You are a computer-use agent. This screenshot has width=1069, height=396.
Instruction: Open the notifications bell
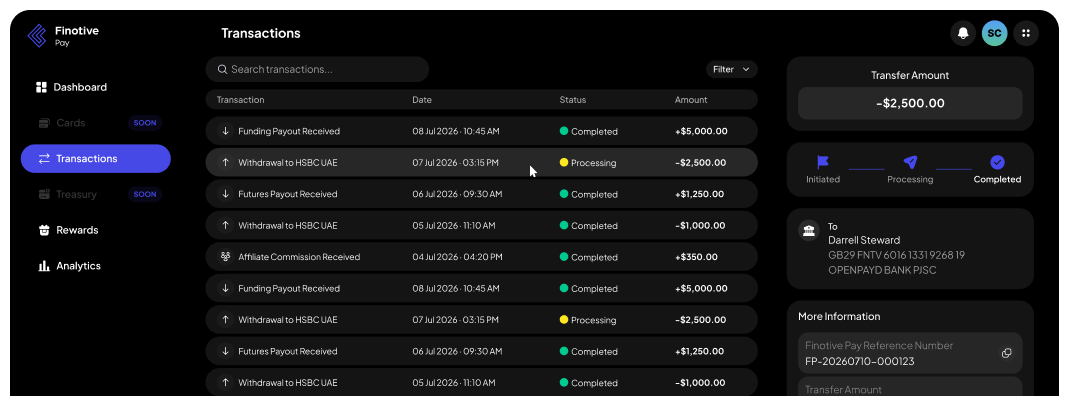click(963, 33)
